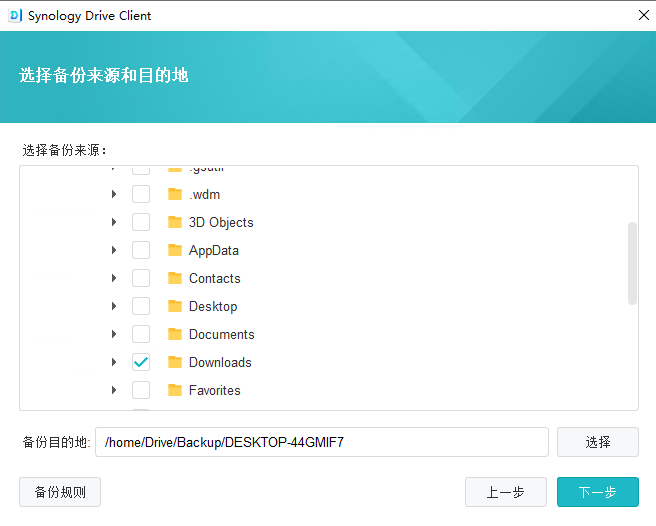Select the Documents folder name

point(222,334)
